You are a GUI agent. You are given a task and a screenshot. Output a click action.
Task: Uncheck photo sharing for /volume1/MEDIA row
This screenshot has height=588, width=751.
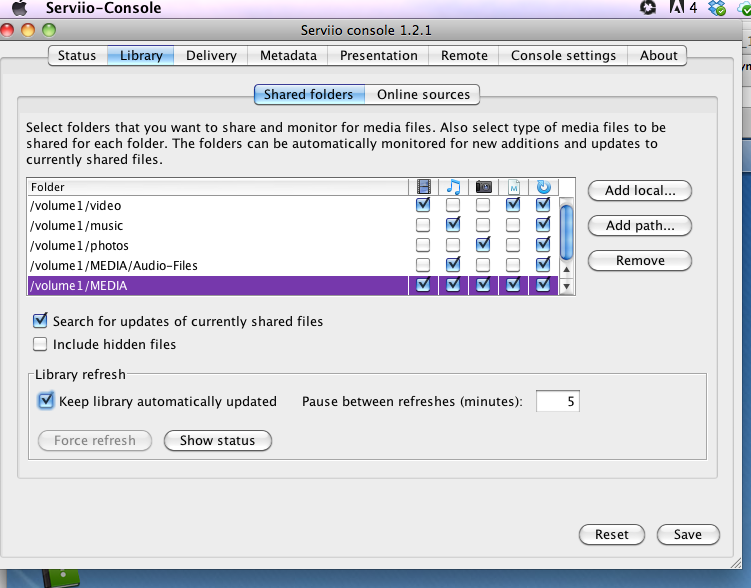coord(483,285)
